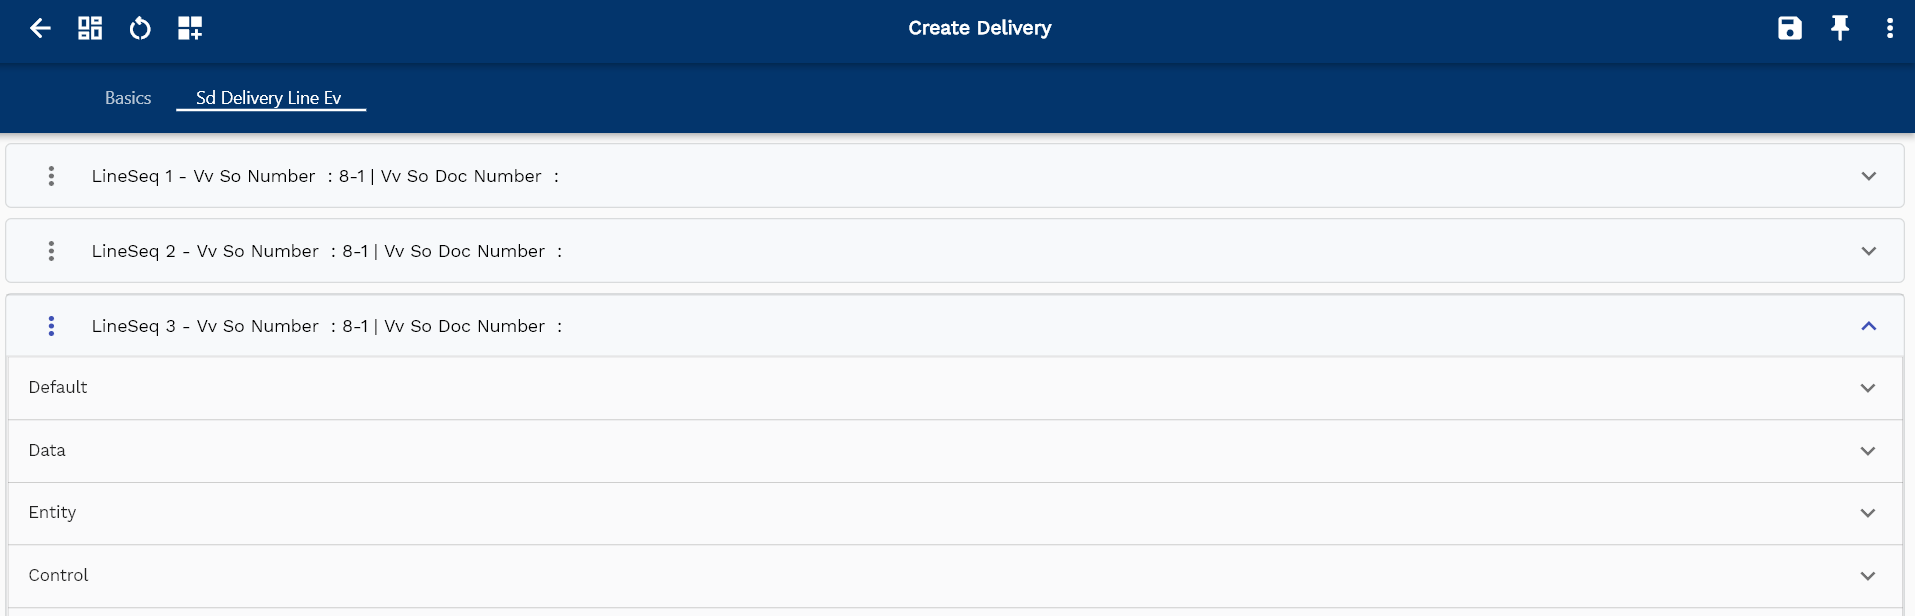The height and width of the screenshot is (616, 1915).
Task: Save the delivery with floppy disk icon
Action: (x=1790, y=28)
